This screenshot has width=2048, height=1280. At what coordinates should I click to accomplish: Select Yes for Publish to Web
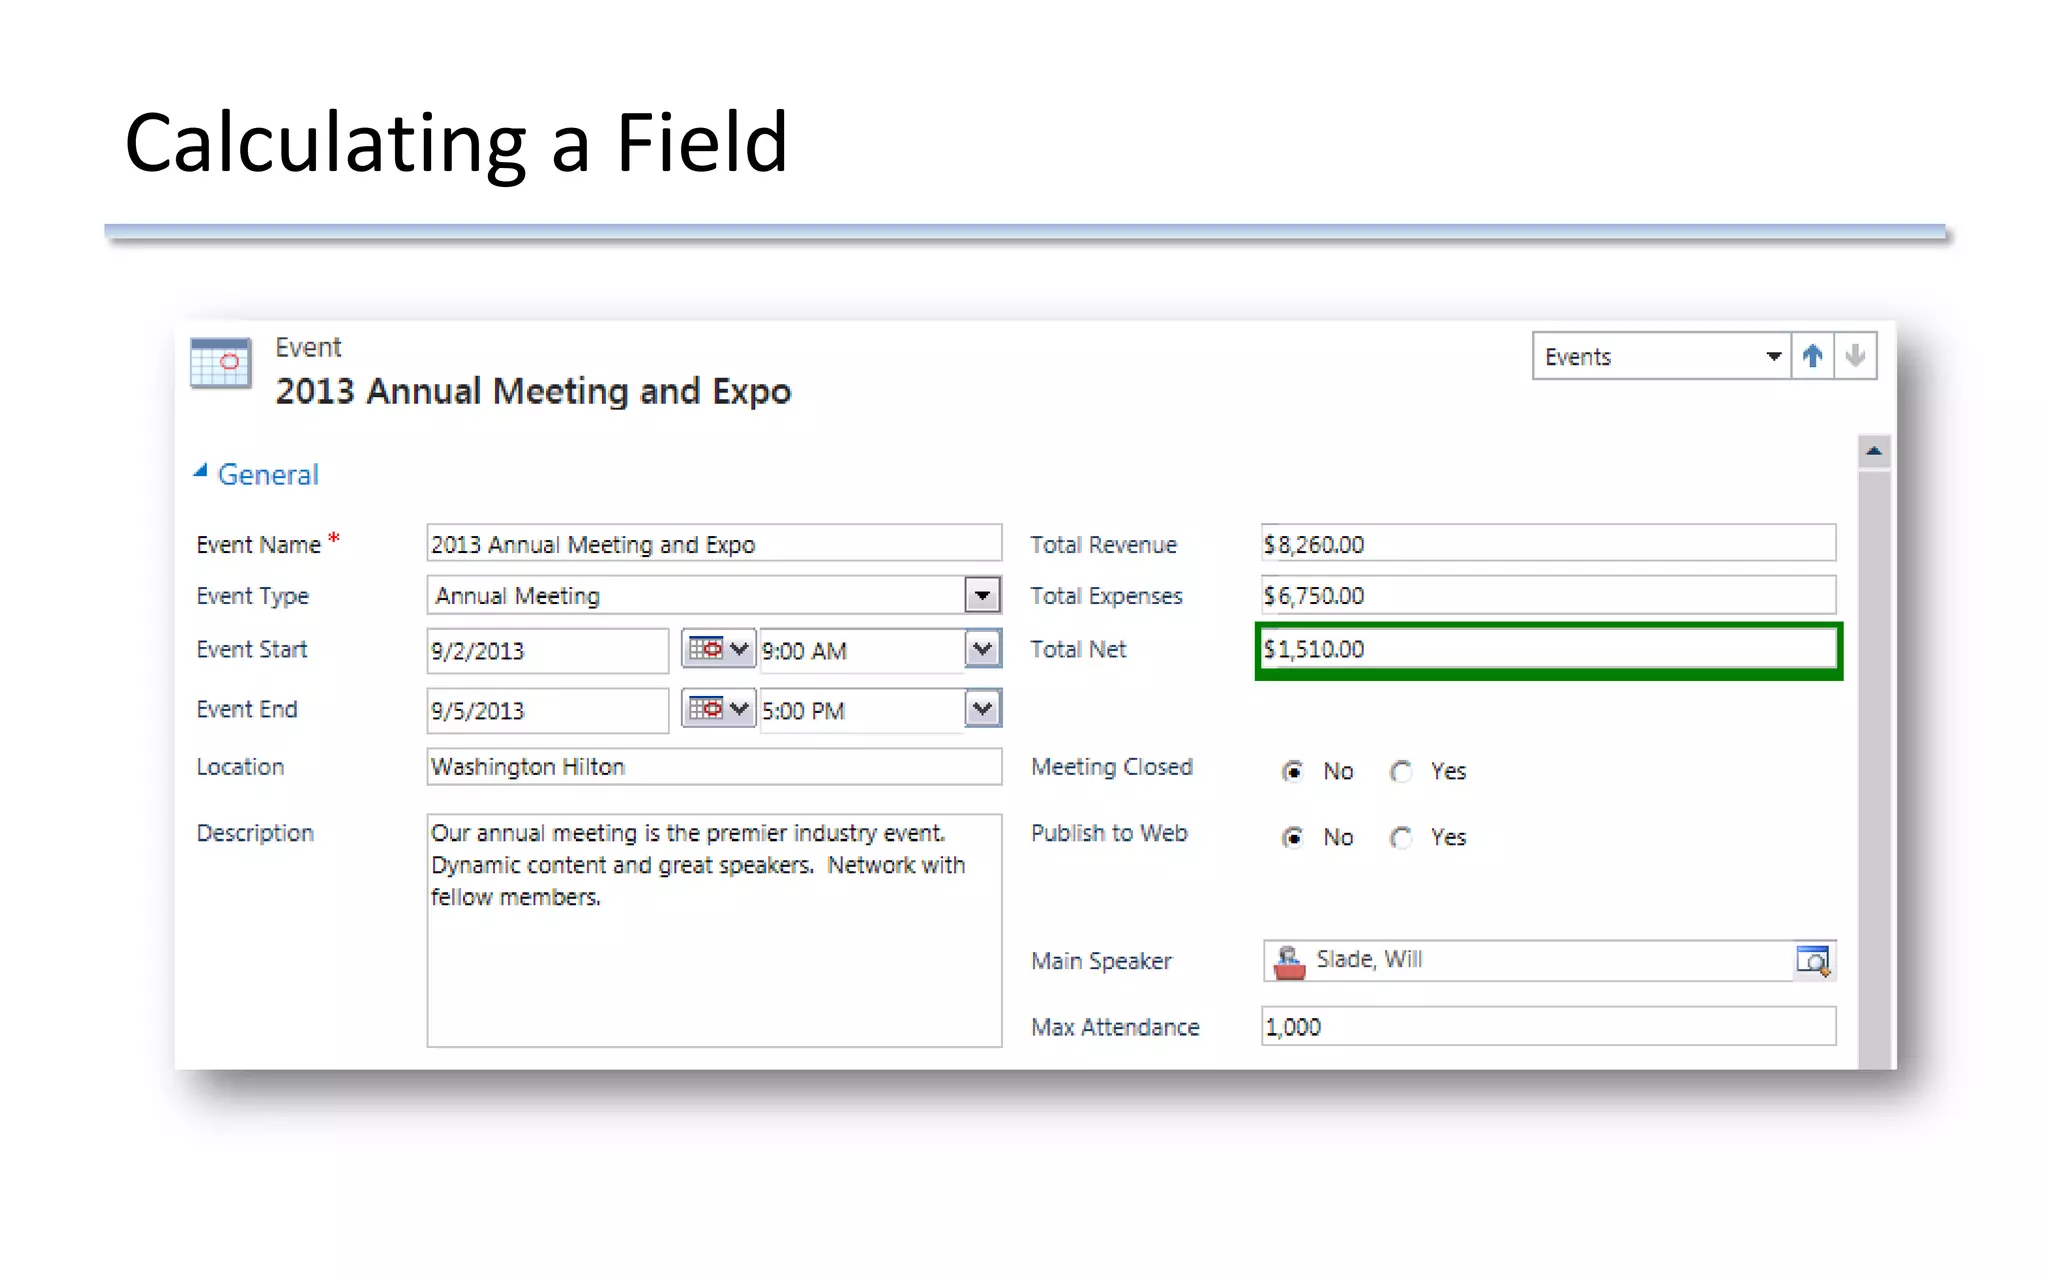click(1401, 837)
